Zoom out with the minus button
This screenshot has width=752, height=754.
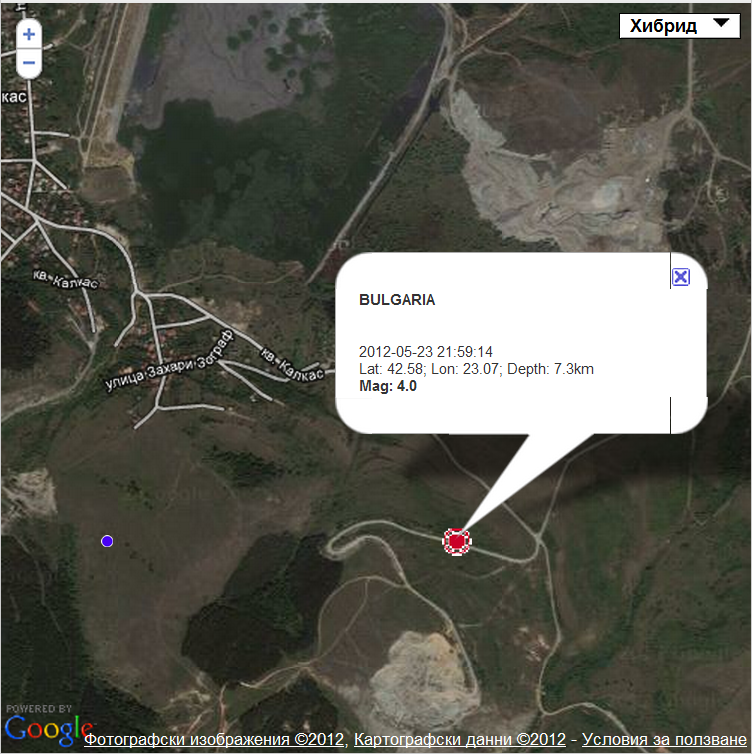pos(29,63)
